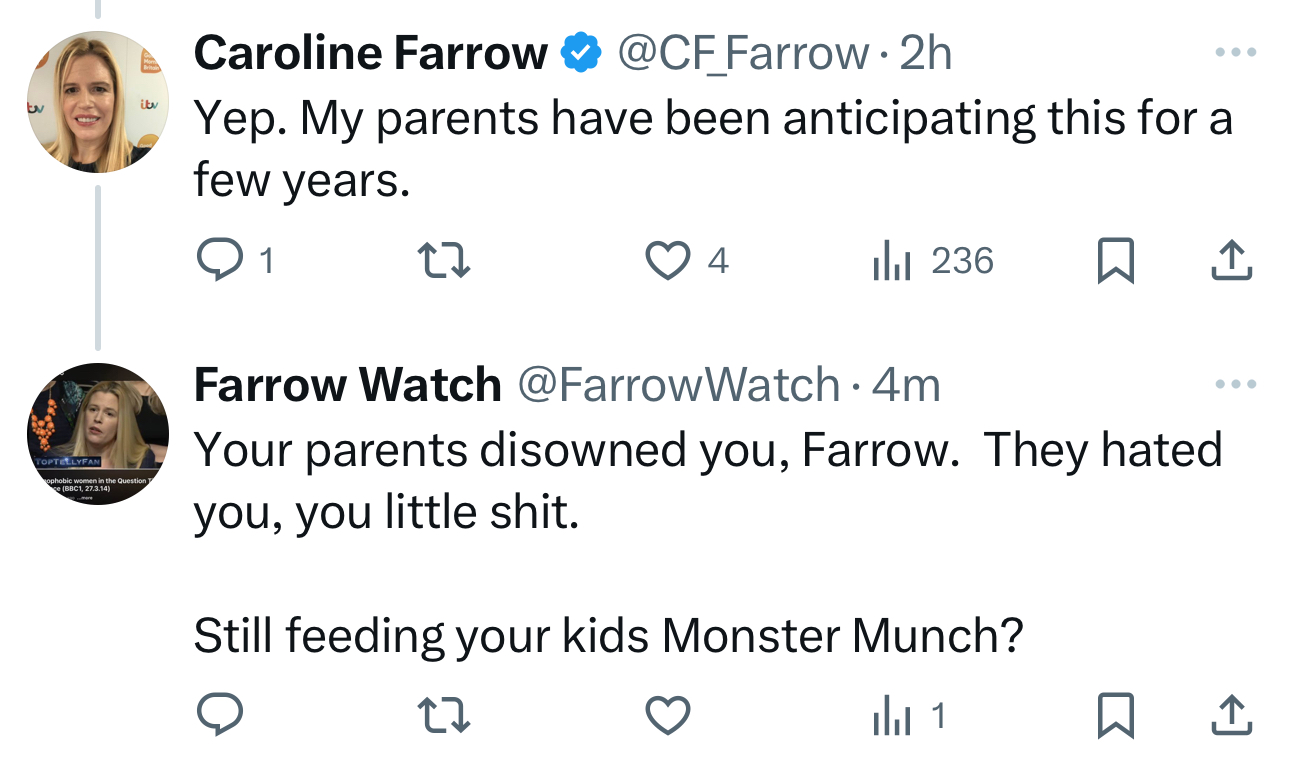Screen dimensions: 1290x770
Task: Open the Farrow Watch display name
Action: click(347, 385)
